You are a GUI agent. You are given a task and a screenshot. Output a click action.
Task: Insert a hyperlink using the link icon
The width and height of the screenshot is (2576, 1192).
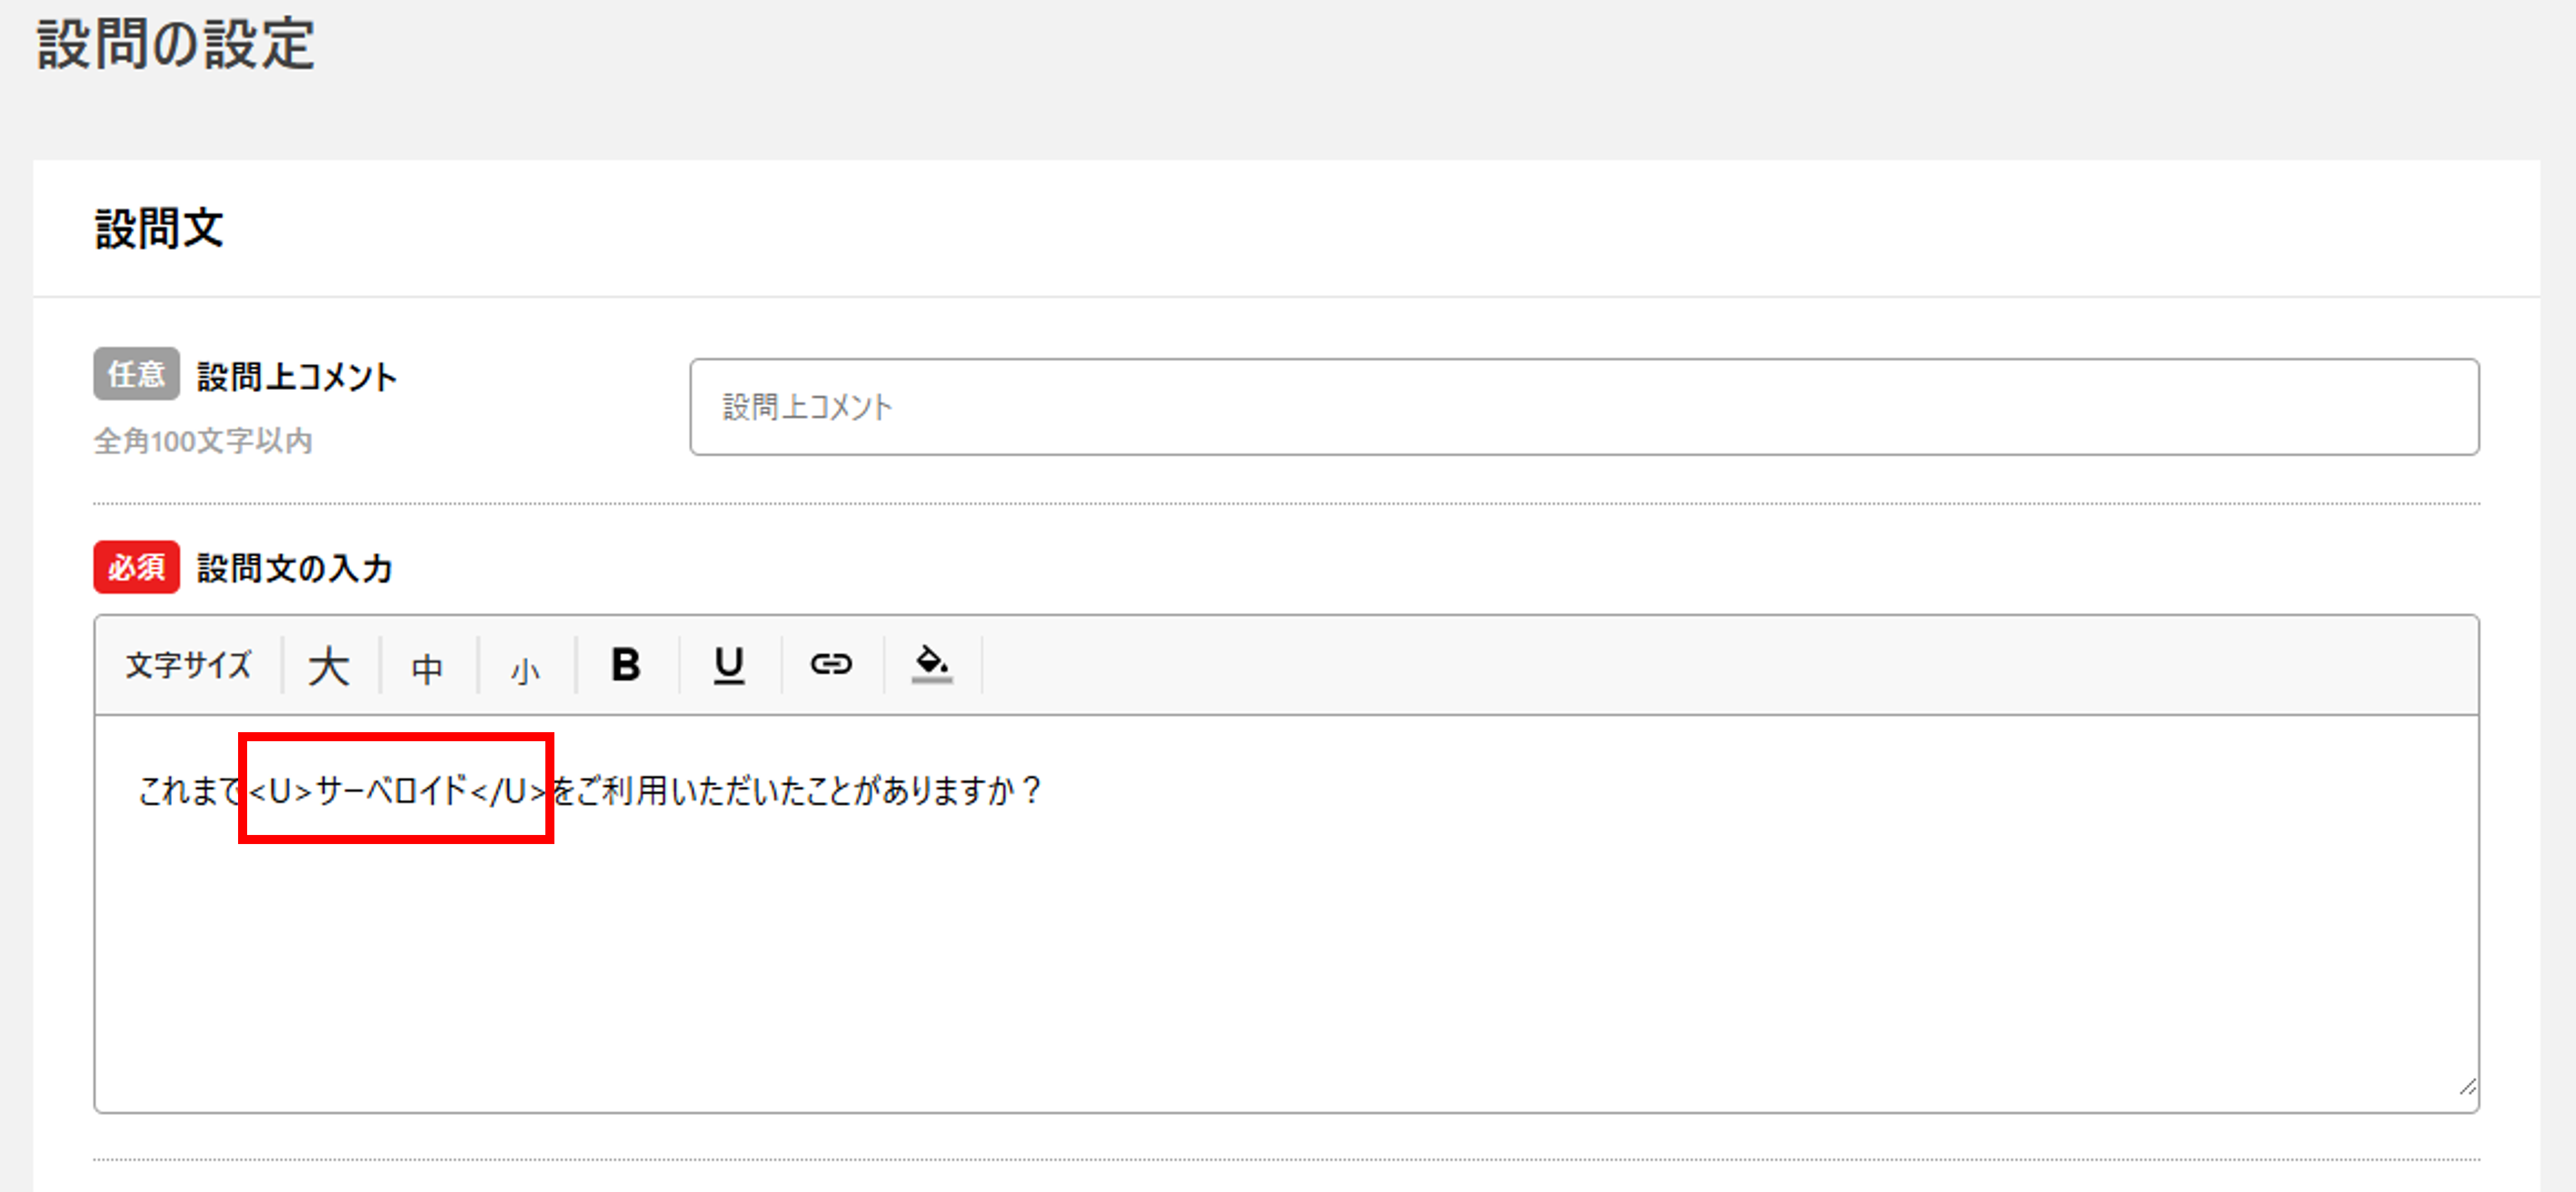[x=831, y=664]
